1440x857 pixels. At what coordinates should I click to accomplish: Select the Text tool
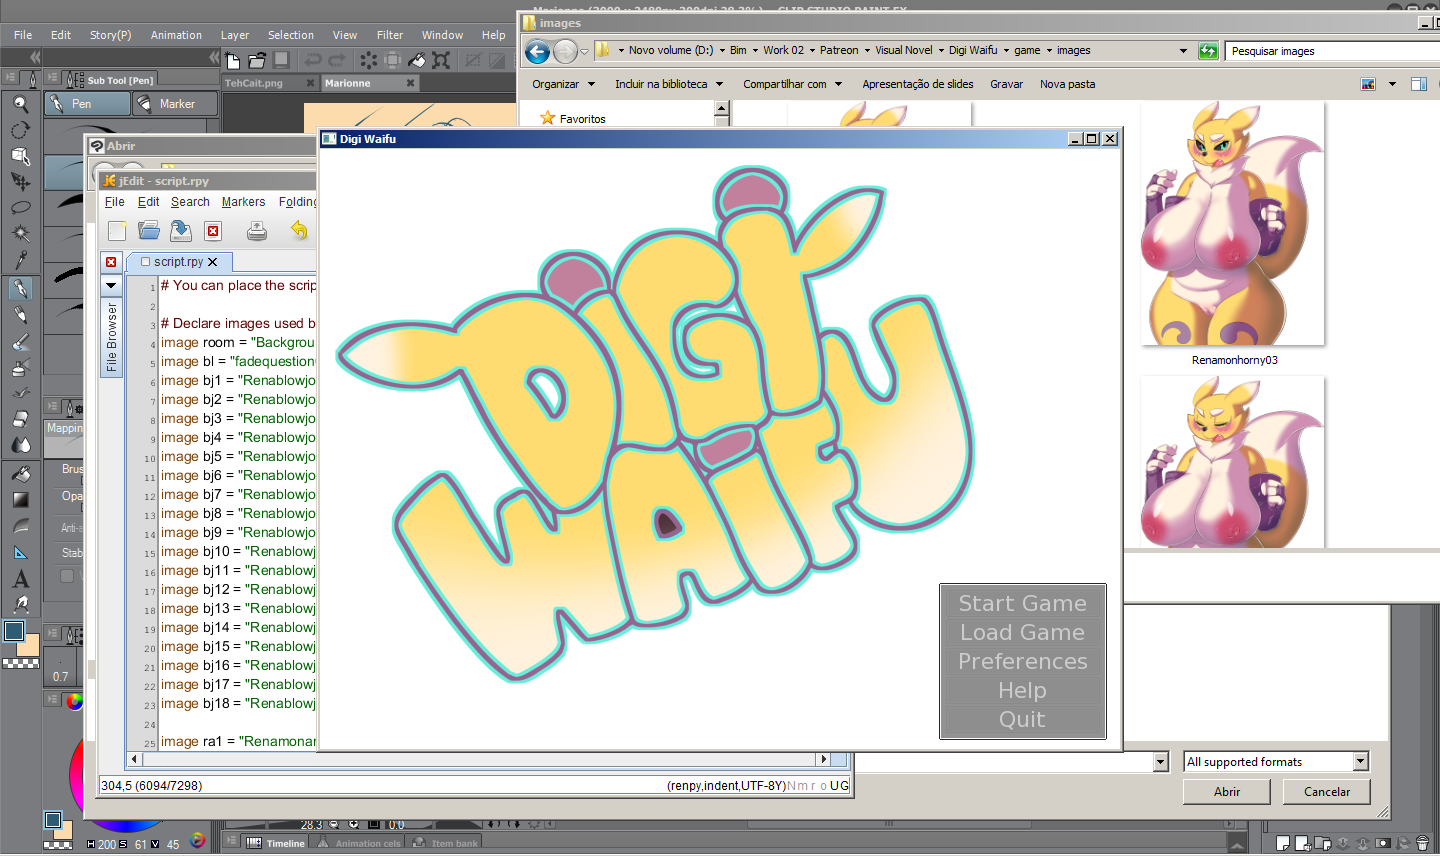[x=20, y=579]
